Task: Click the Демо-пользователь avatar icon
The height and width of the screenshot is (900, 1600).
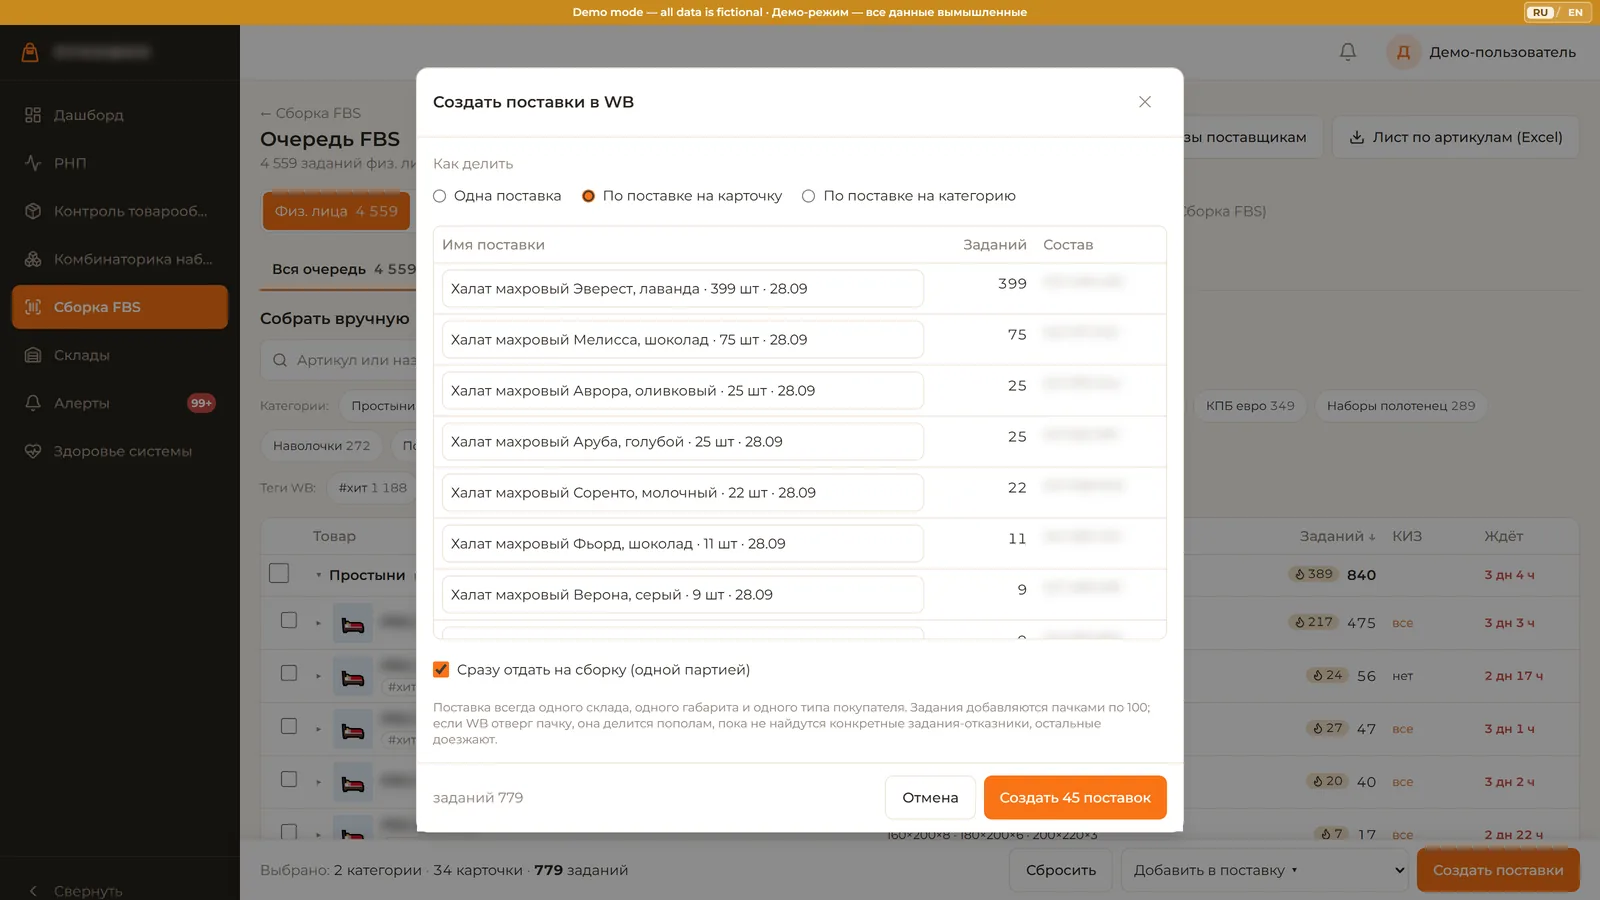Action: (x=1403, y=52)
